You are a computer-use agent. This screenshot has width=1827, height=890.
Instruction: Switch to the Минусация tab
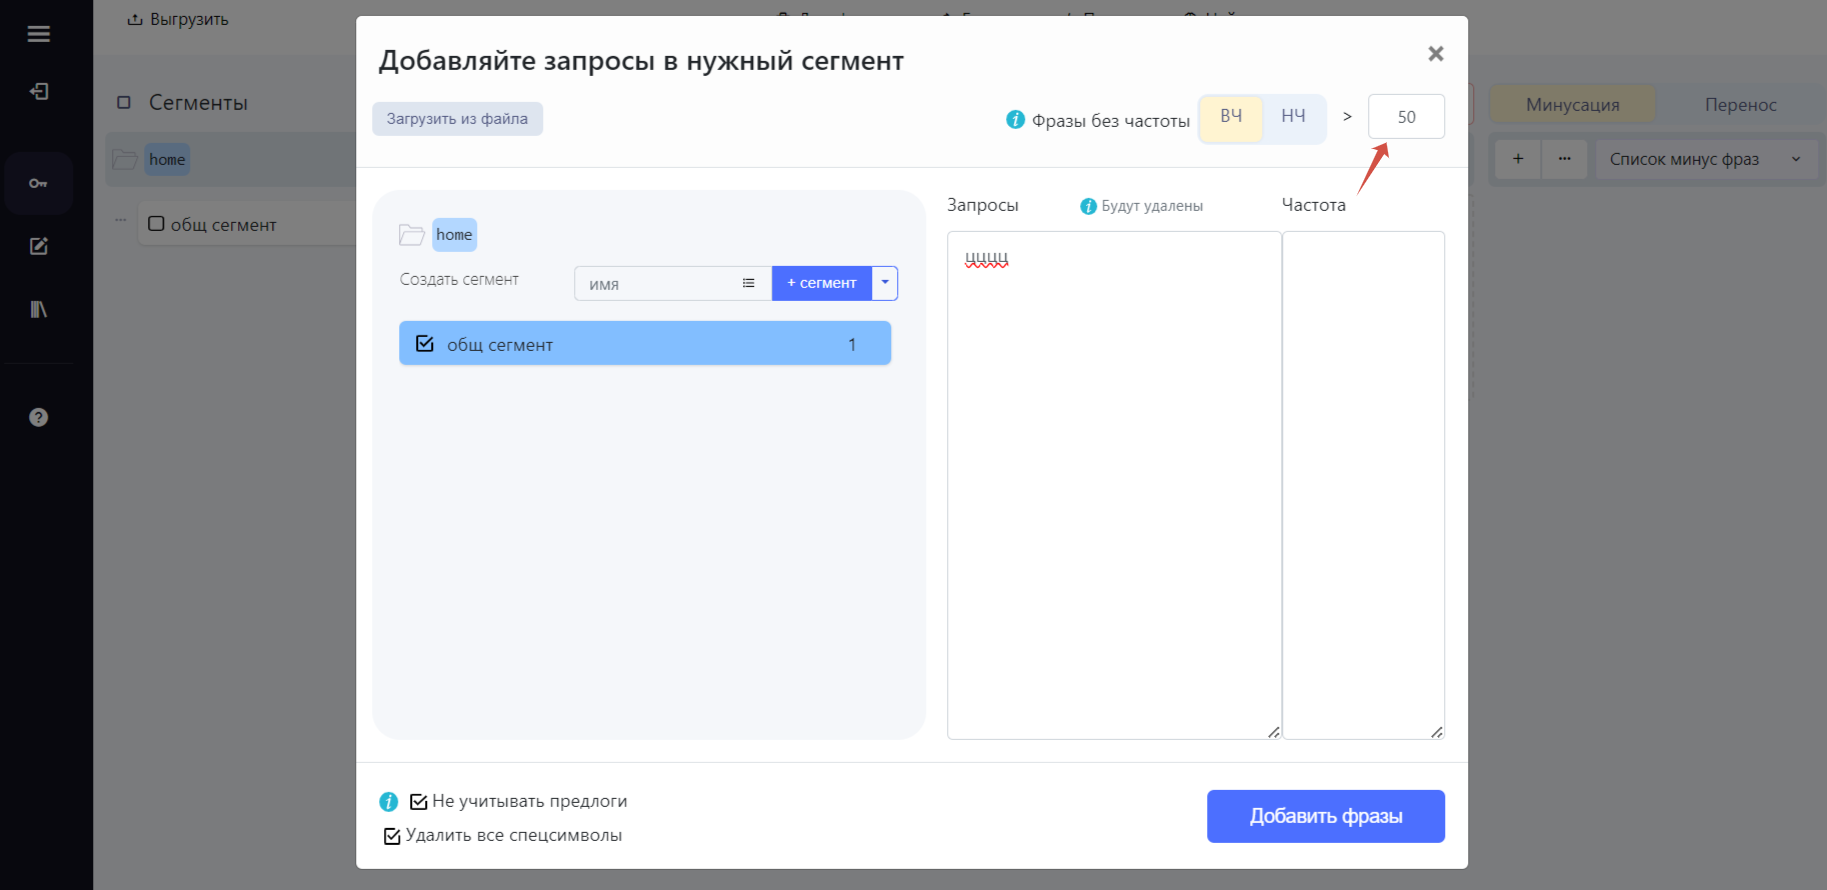coord(1573,105)
